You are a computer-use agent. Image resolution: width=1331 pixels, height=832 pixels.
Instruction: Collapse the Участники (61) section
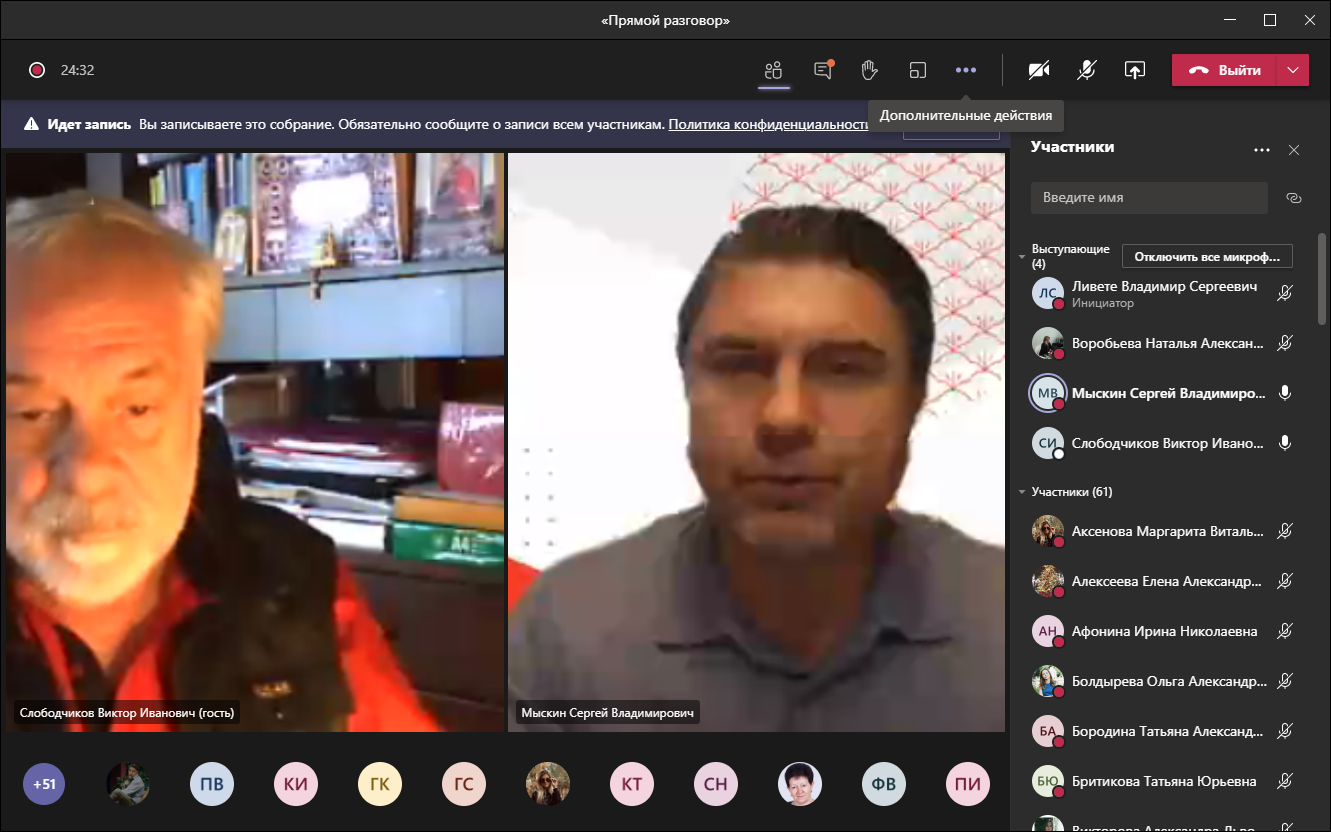pyautogui.click(x=1021, y=492)
